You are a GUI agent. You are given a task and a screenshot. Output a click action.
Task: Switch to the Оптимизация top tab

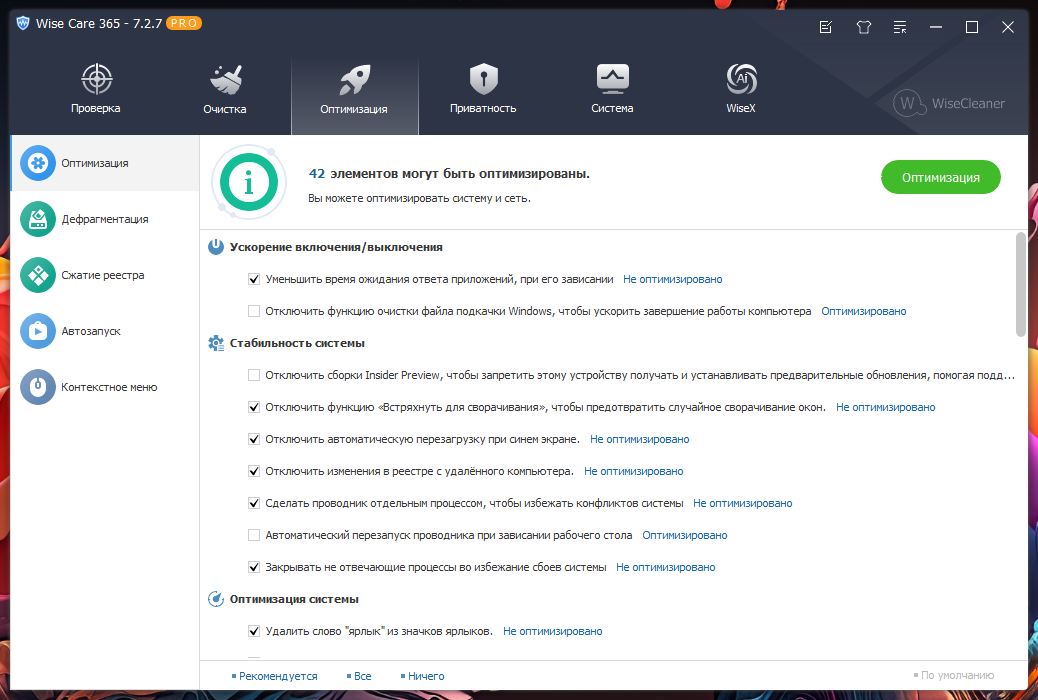point(355,95)
